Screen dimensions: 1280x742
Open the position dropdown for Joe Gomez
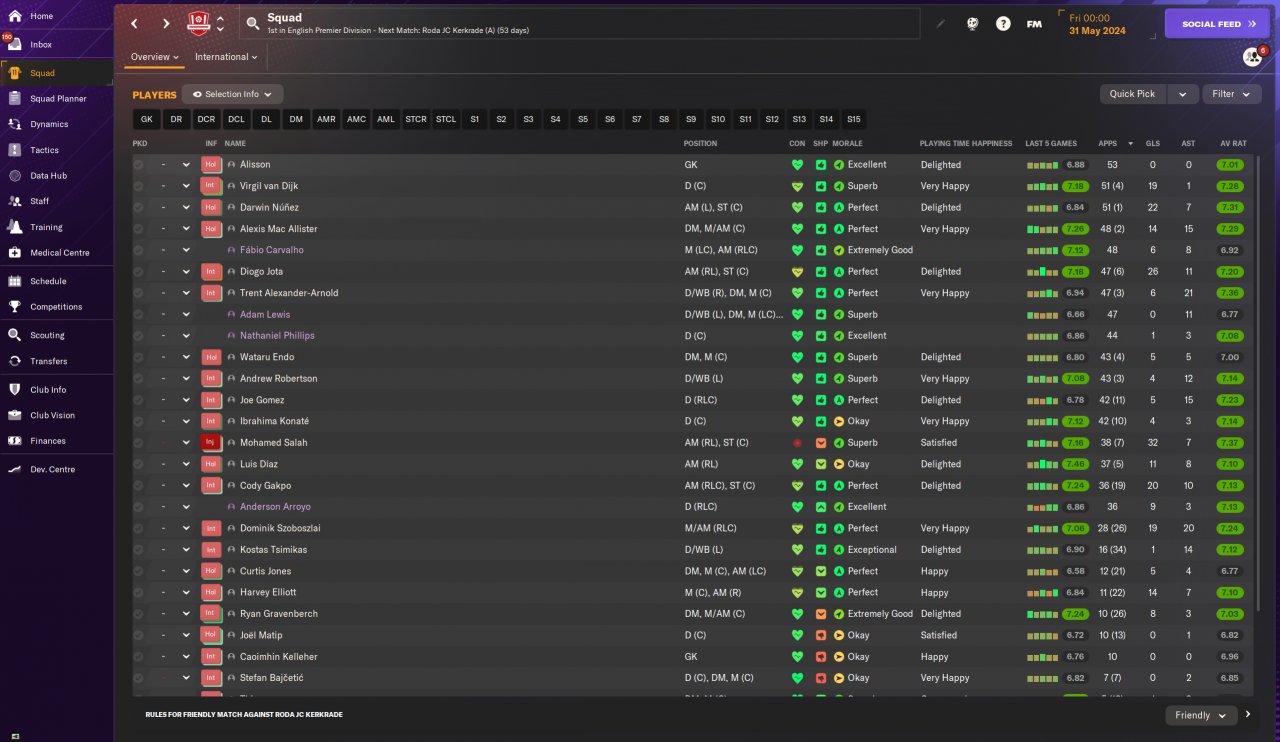pos(185,400)
